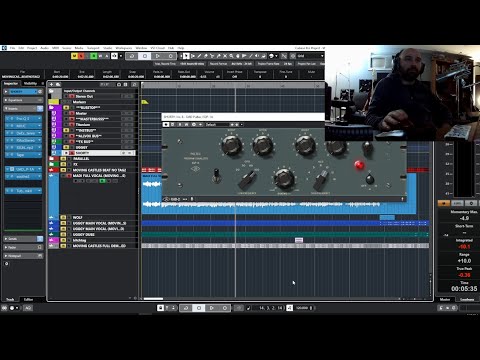Open the Project menu
480x360 pixels.
32,48
